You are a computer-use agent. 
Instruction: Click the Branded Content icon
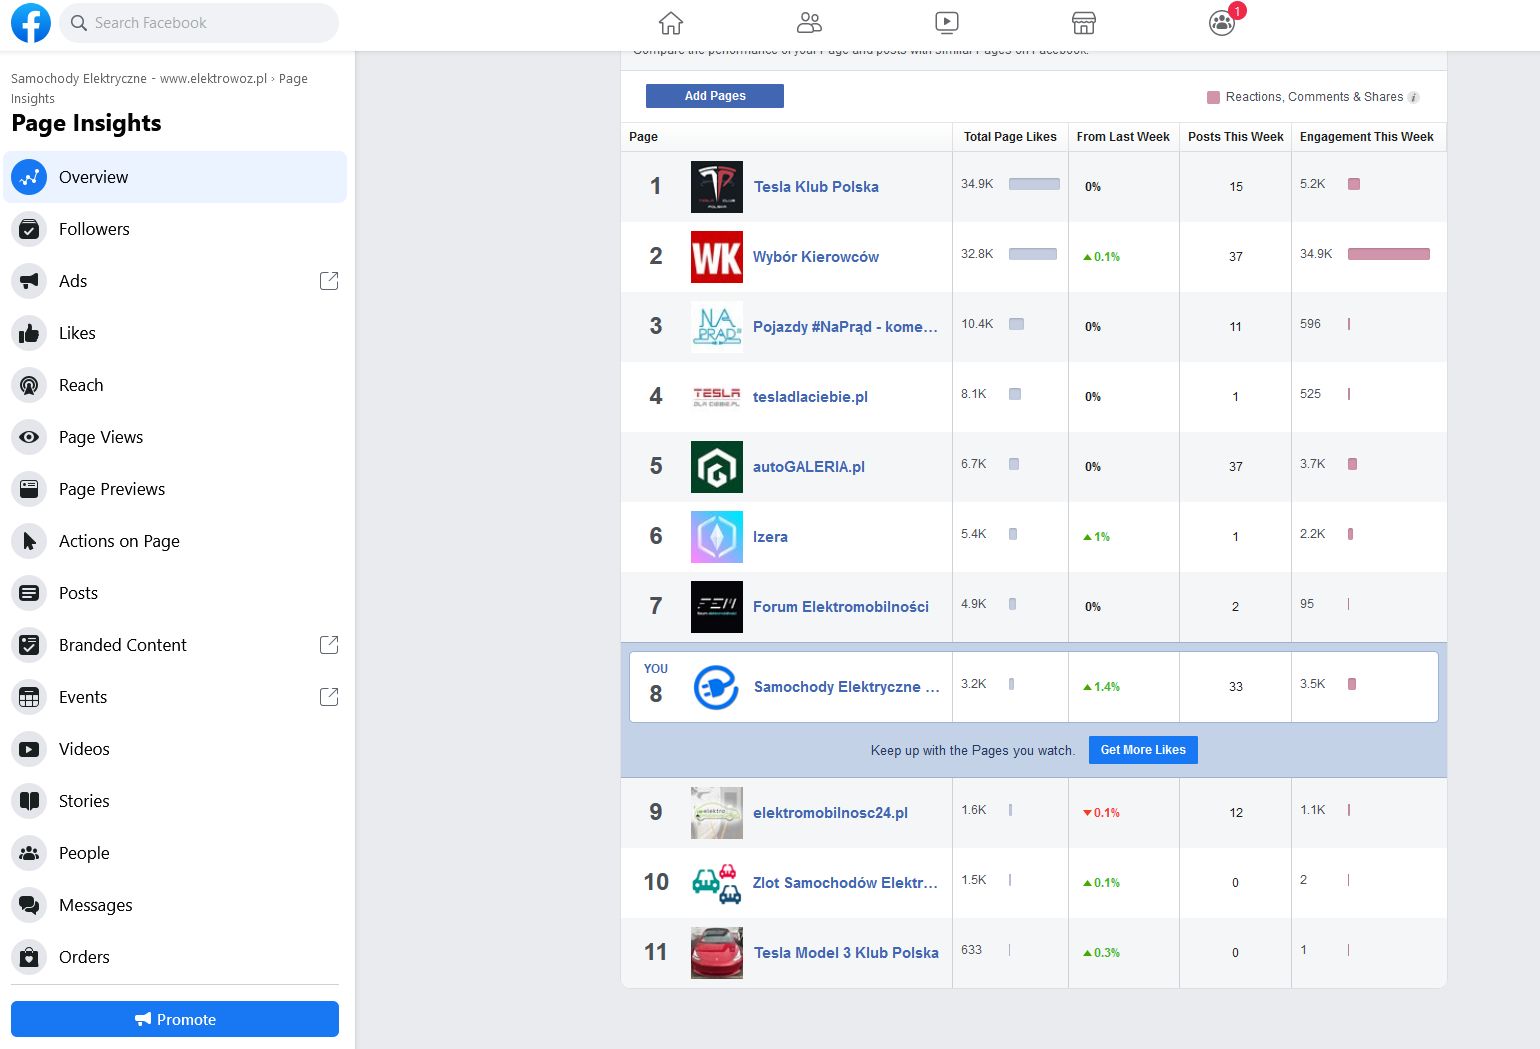point(29,645)
